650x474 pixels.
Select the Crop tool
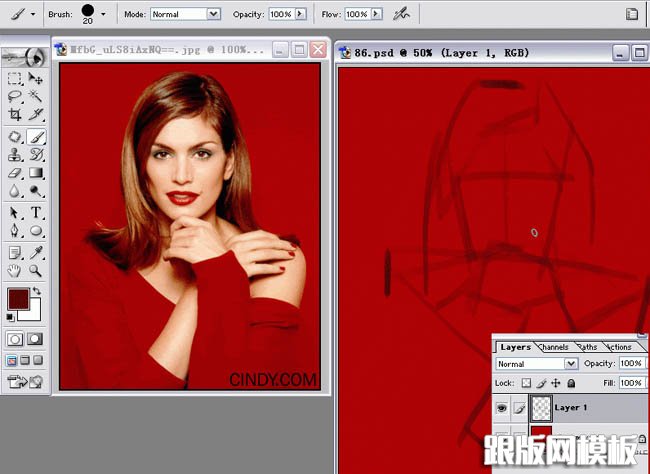click(x=15, y=115)
